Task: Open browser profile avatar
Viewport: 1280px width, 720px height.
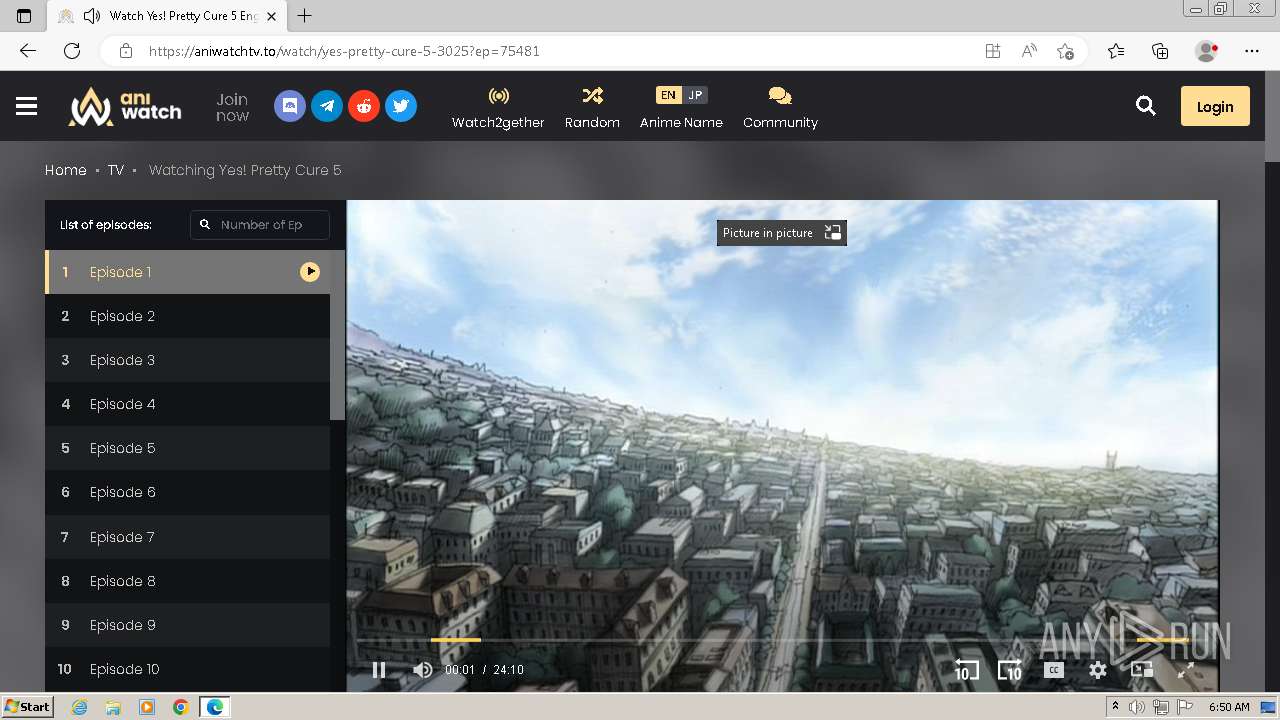Action: [x=1207, y=51]
